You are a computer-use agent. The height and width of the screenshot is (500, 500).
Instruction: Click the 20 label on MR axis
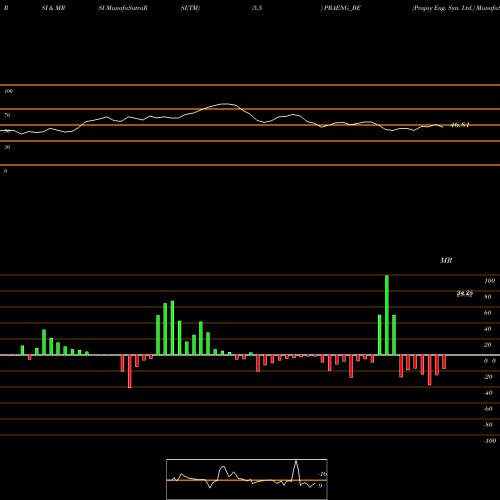click(488, 345)
